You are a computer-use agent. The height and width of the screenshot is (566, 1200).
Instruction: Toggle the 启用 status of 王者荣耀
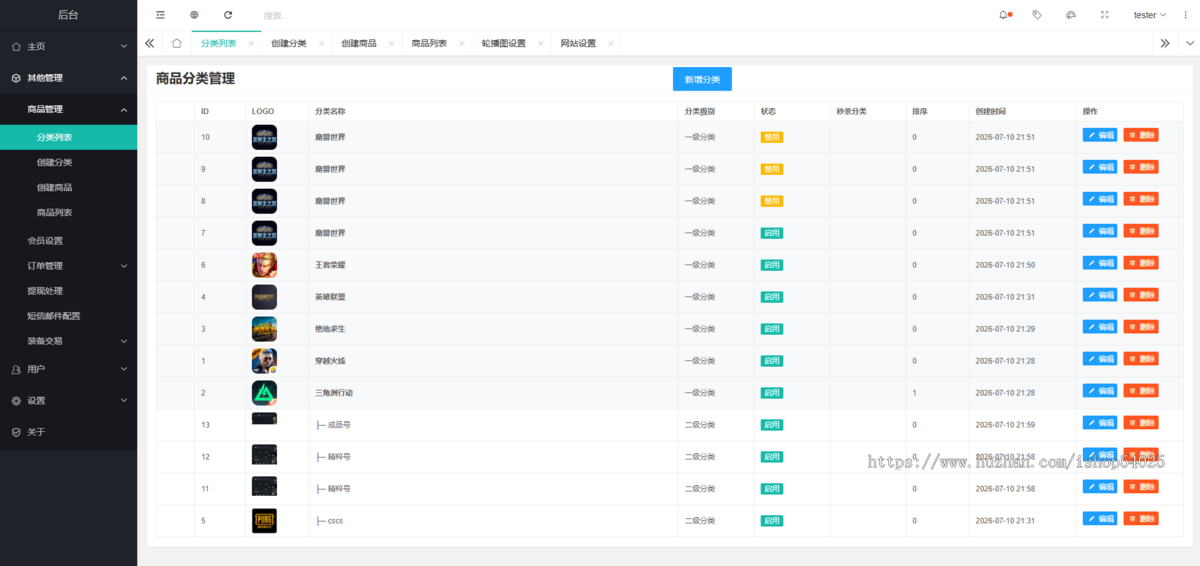pos(772,265)
